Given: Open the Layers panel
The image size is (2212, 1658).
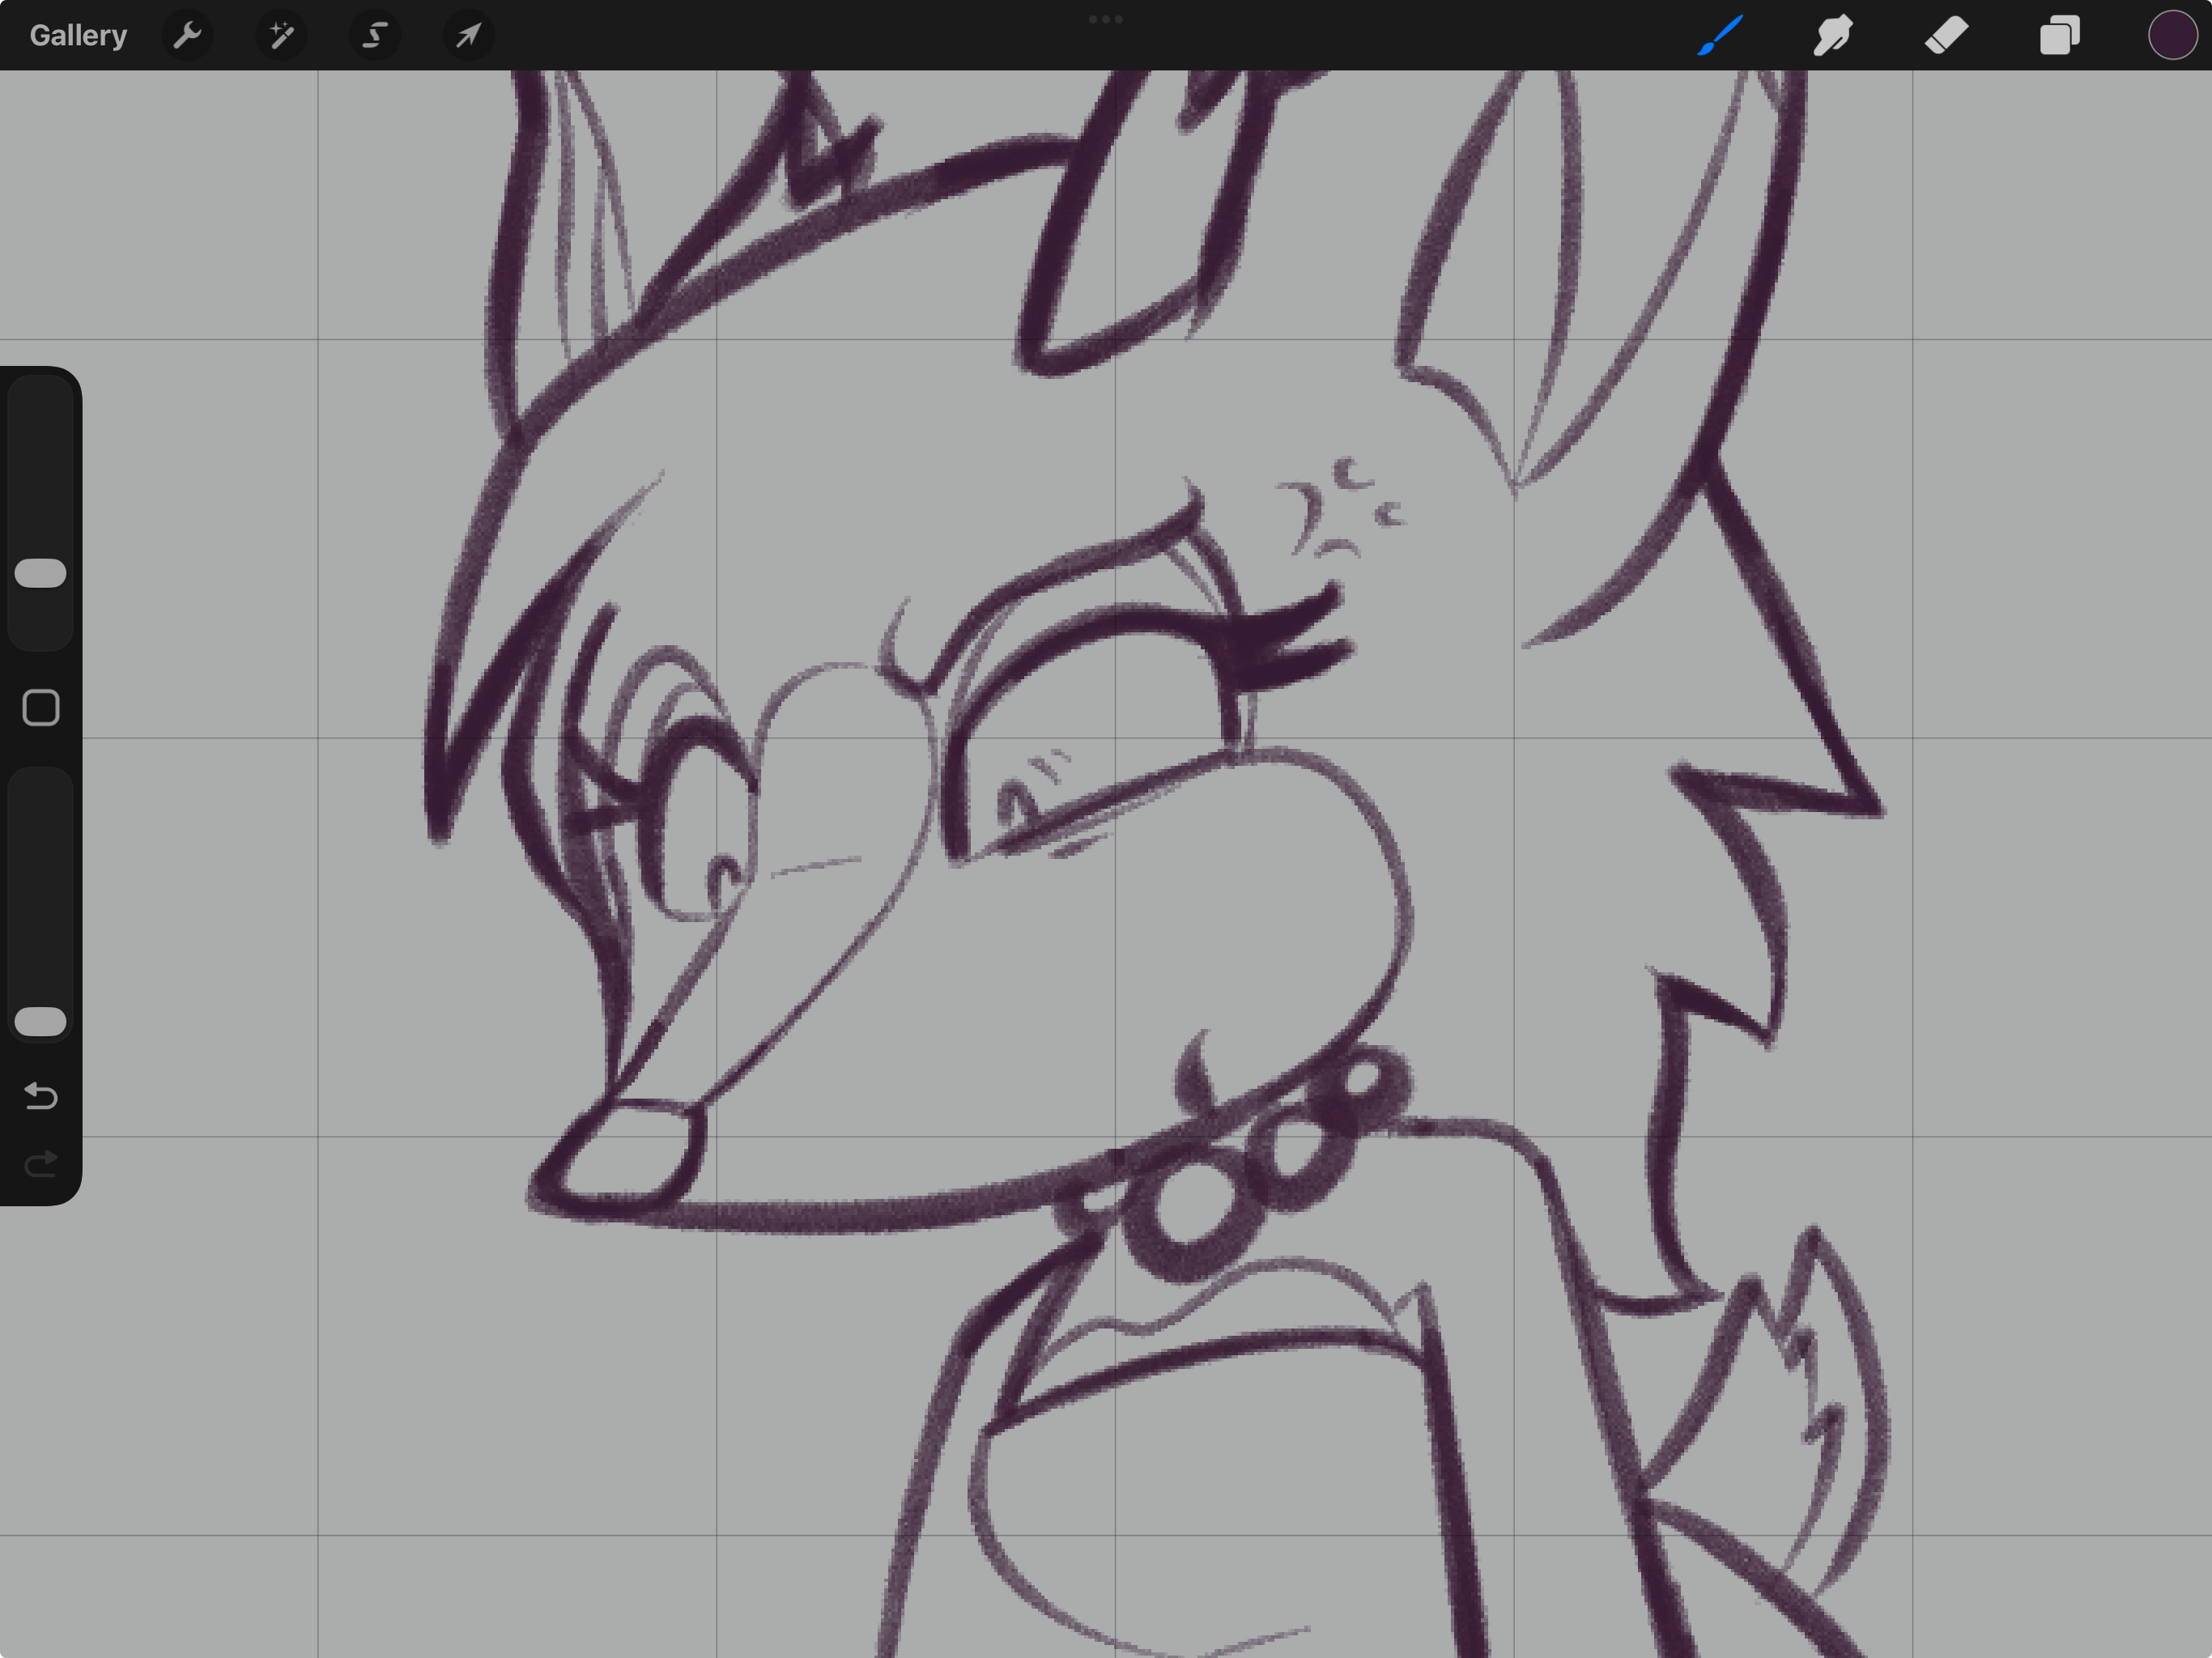Looking at the screenshot, I should (x=2059, y=36).
